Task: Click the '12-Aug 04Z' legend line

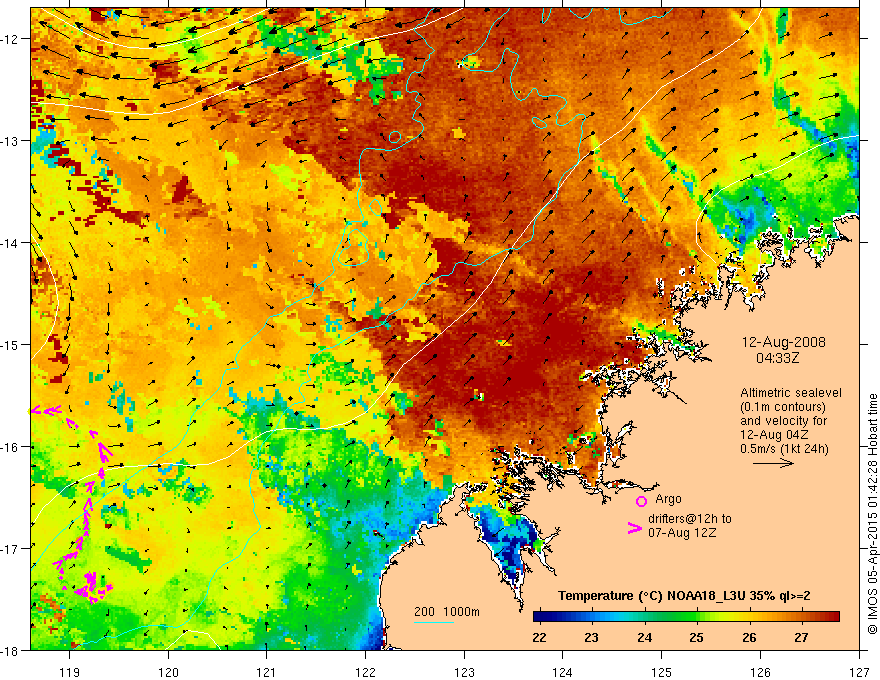Action: (774, 435)
